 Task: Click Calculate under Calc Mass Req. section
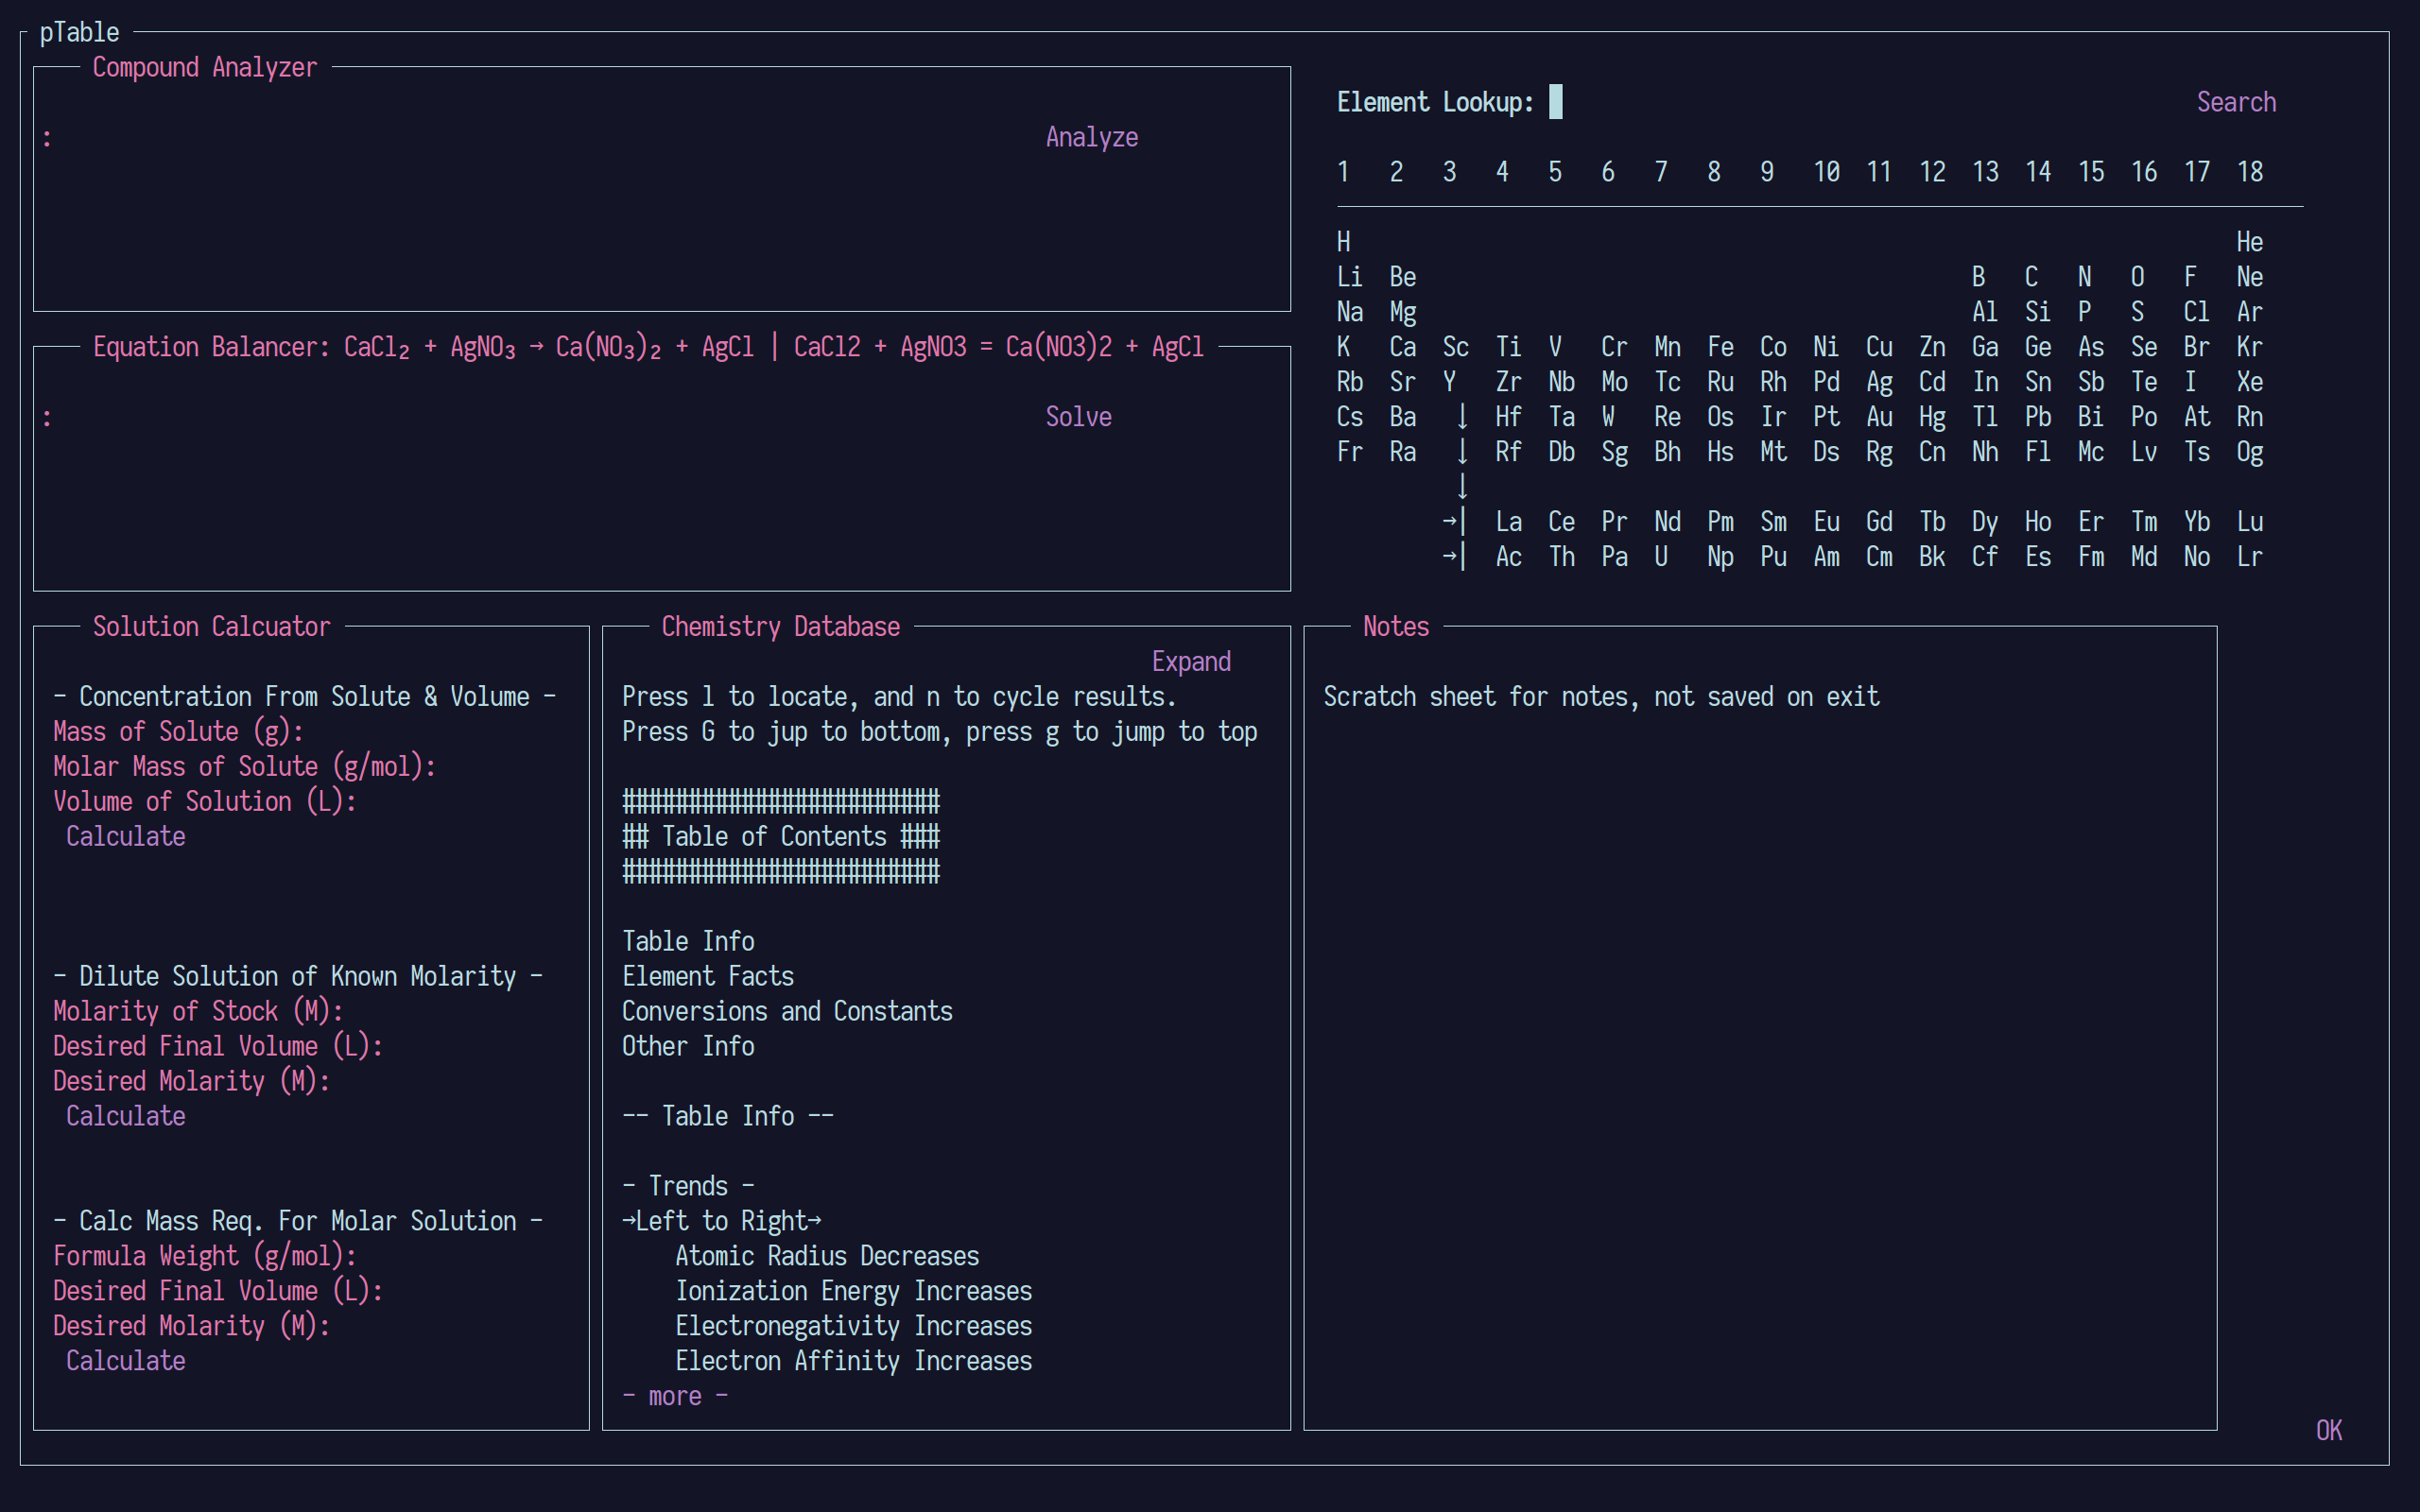coord(125,1361)
